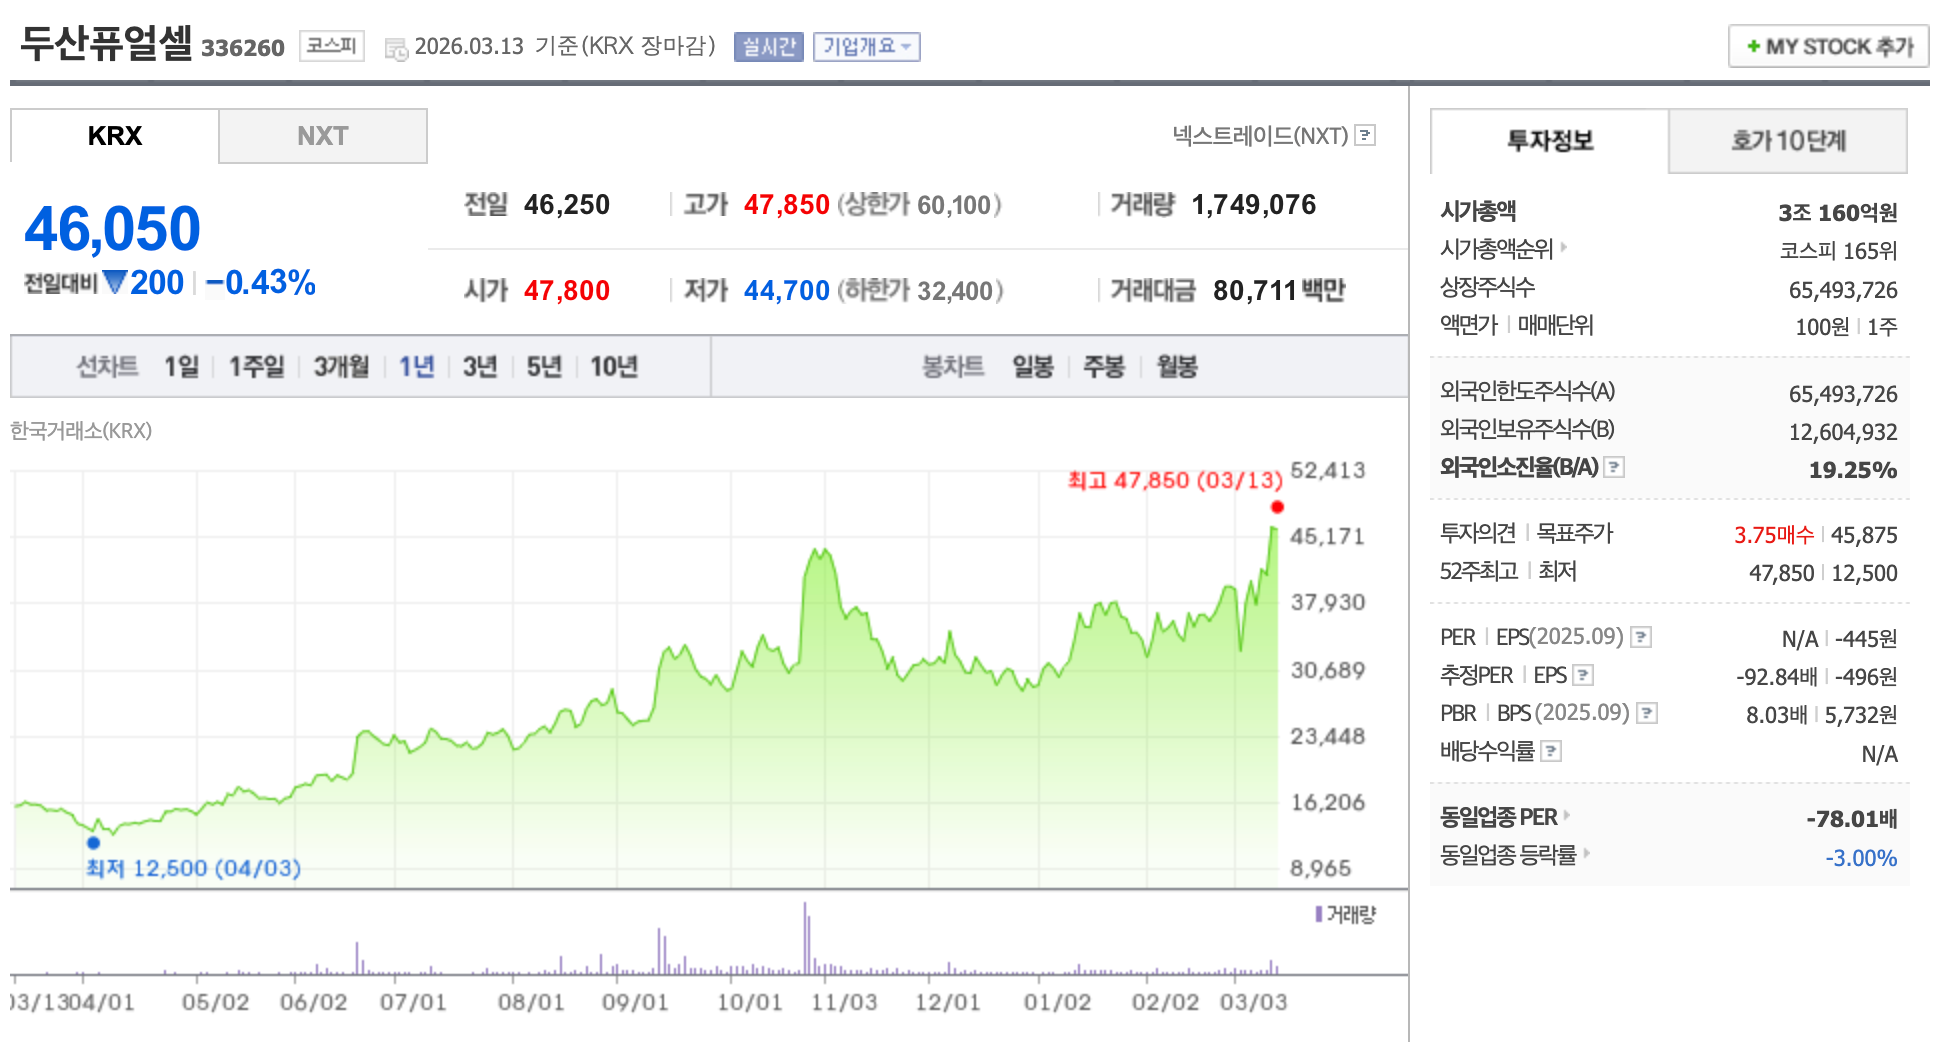The width and height of the screenshot is (1958, 1042).
Task: Open the 시가총액순위 link
Action: pos(1497,249)
